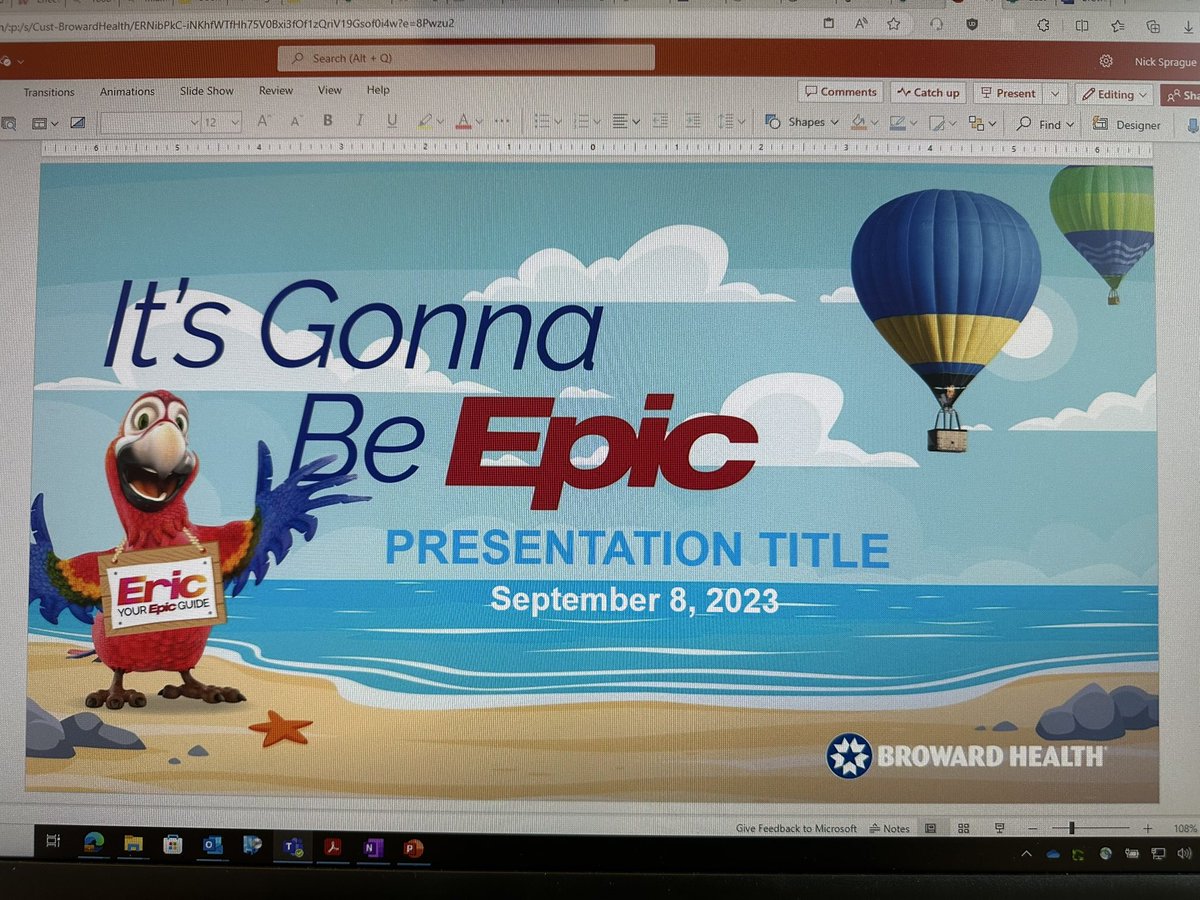
Task: Decrease the paragraph indent
Action: tap(660, 121)
